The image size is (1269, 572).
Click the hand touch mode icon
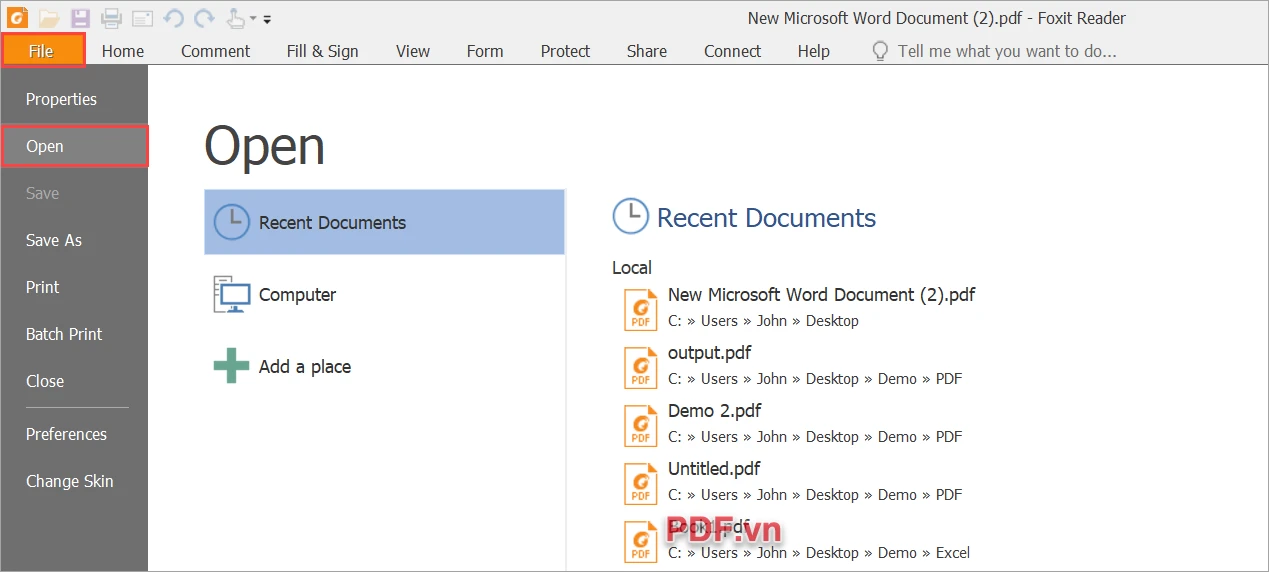tap(235, 17)
